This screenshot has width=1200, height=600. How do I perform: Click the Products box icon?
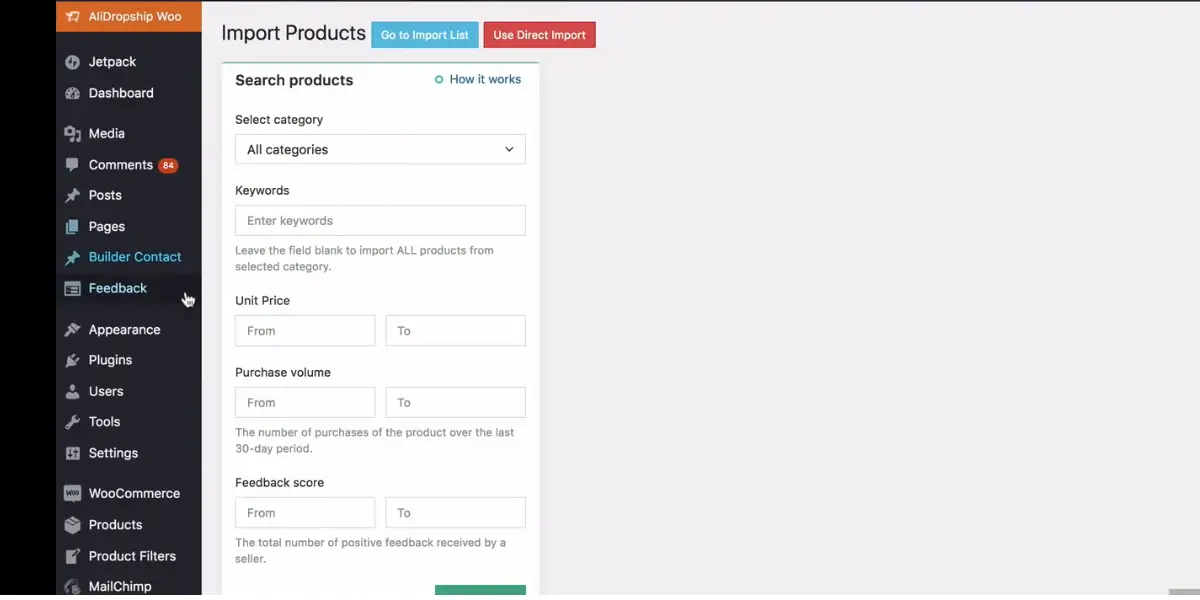tap(72, 525)
